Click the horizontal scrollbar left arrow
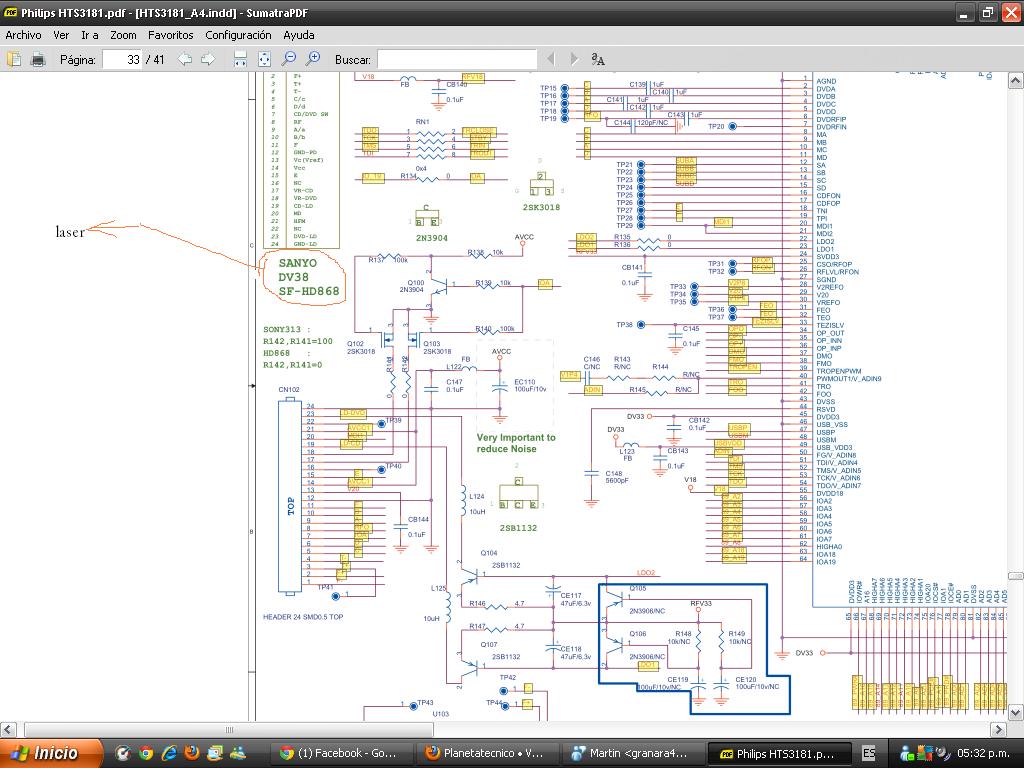The image size is (1024, 768). [8, 729]
